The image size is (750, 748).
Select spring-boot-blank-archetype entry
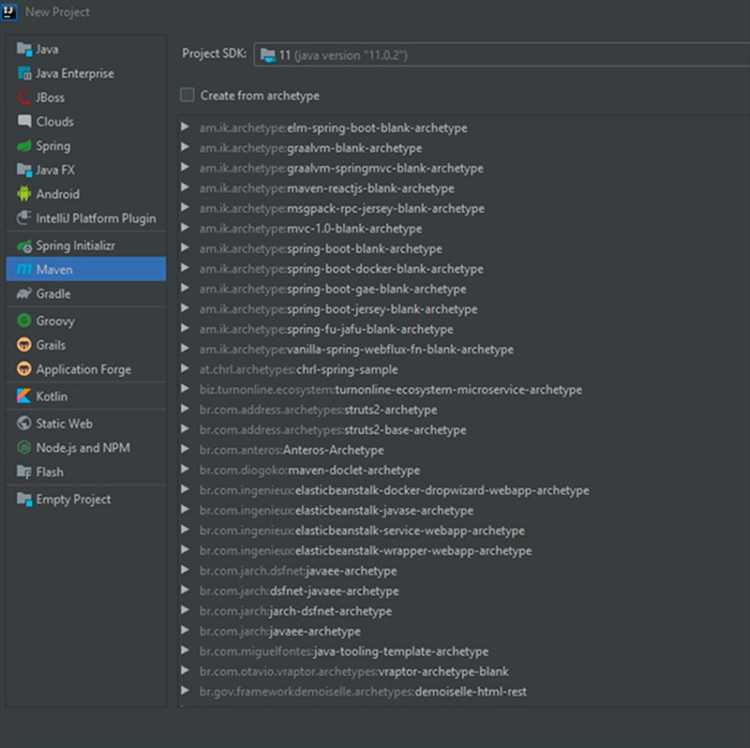pos(321,249)
